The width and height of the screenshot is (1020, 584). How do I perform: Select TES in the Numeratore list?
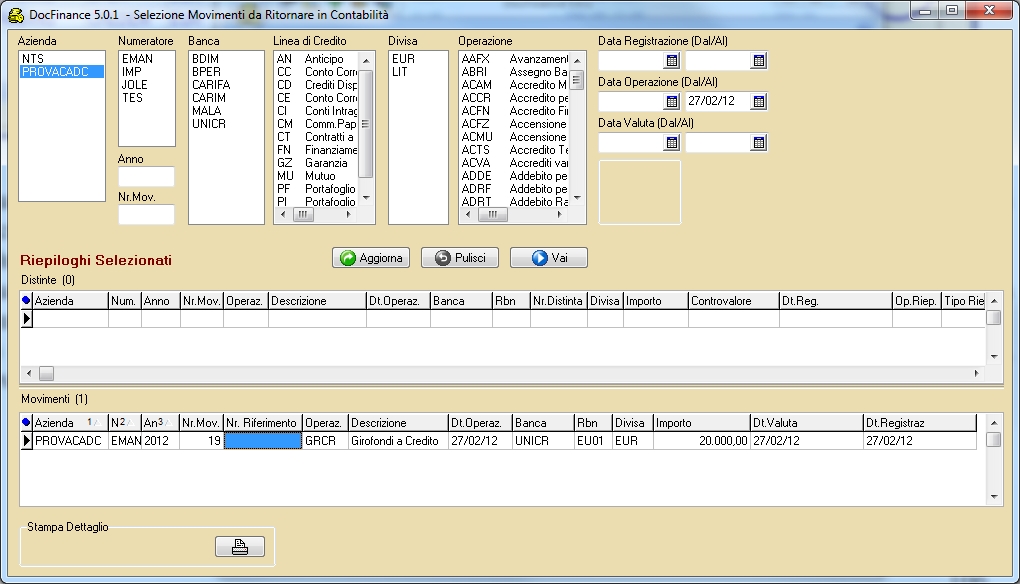tap(132, 98)
